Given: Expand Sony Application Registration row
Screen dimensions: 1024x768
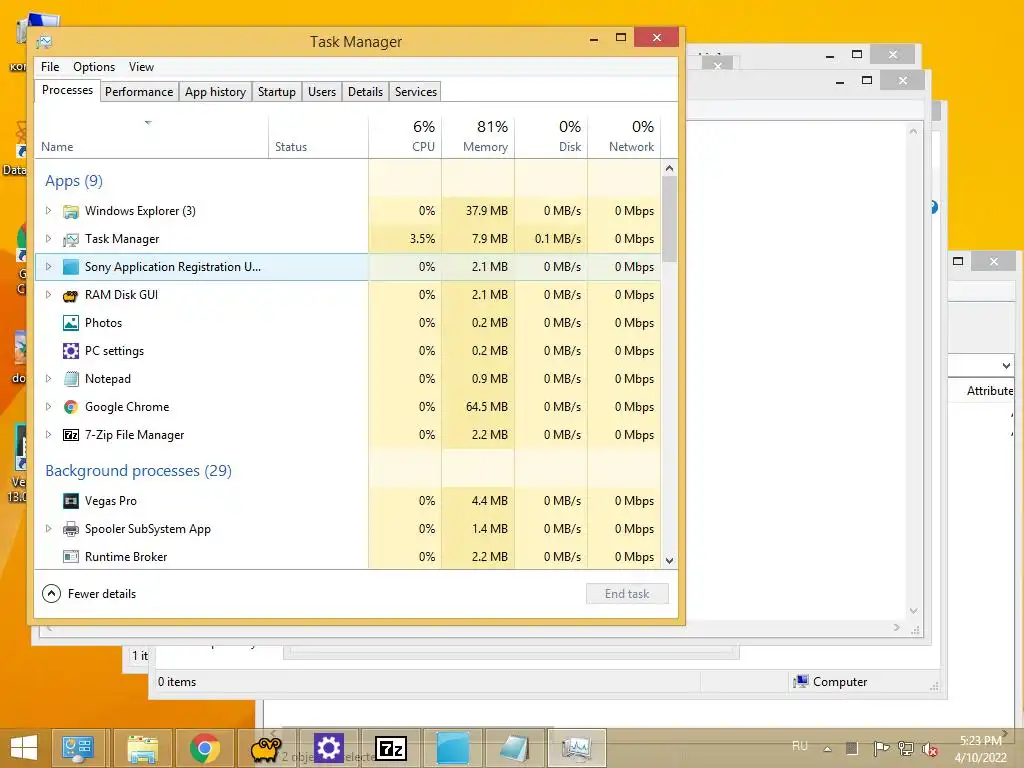Looking at the screenshot, I should pyautogui.click(x=48, y=266).
